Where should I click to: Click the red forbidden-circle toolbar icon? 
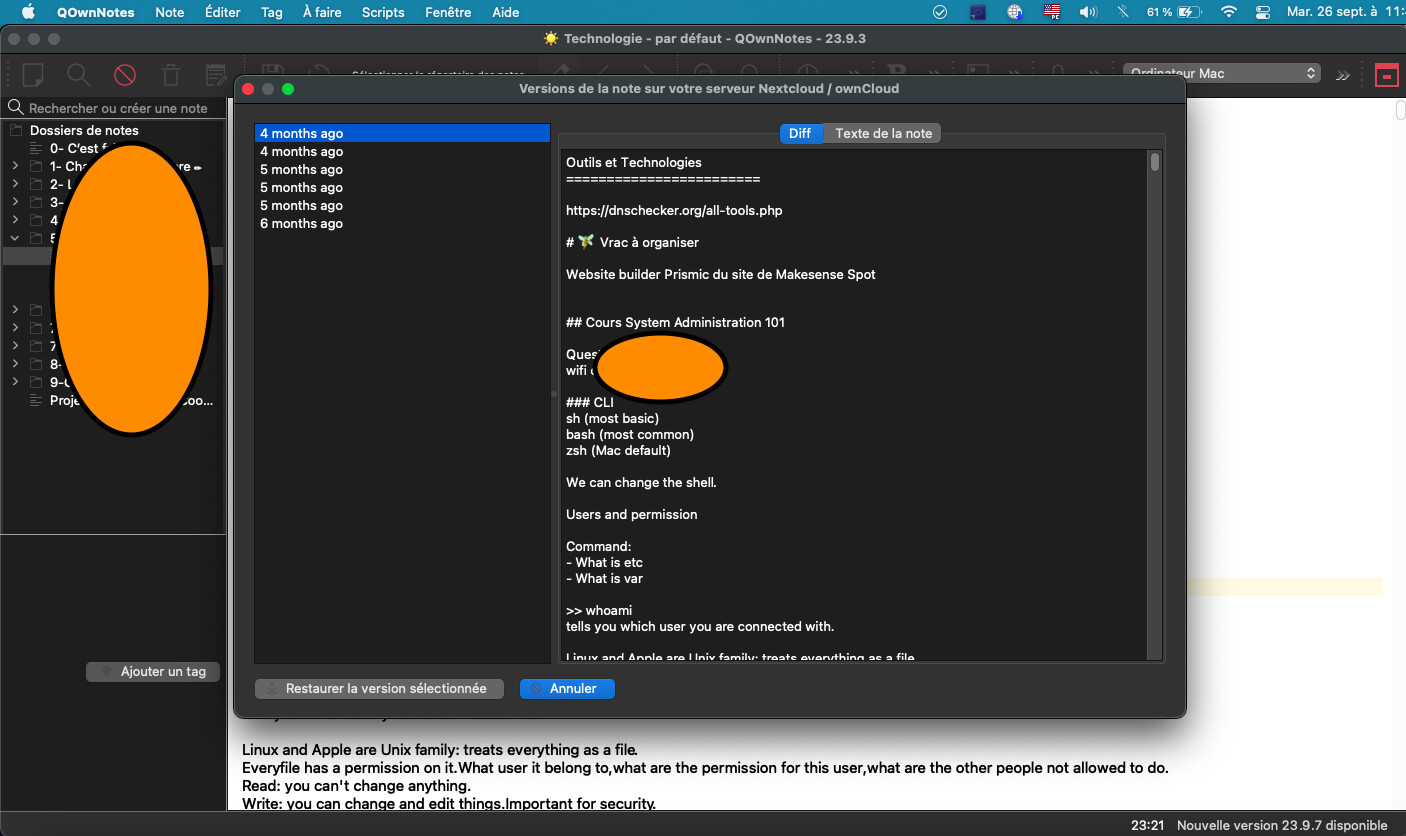pyautogui.click(x=124, y=74)
